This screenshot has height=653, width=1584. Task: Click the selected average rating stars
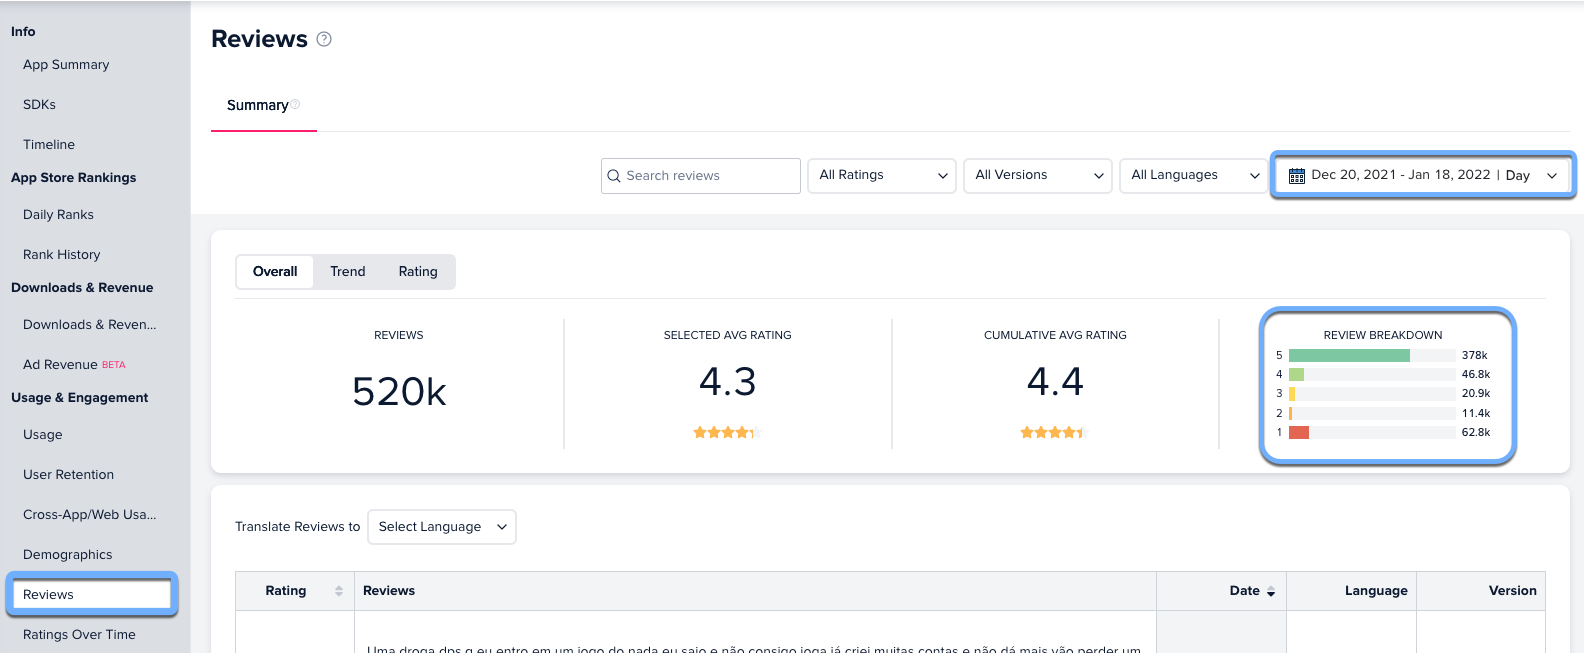(x=728, y=432)
